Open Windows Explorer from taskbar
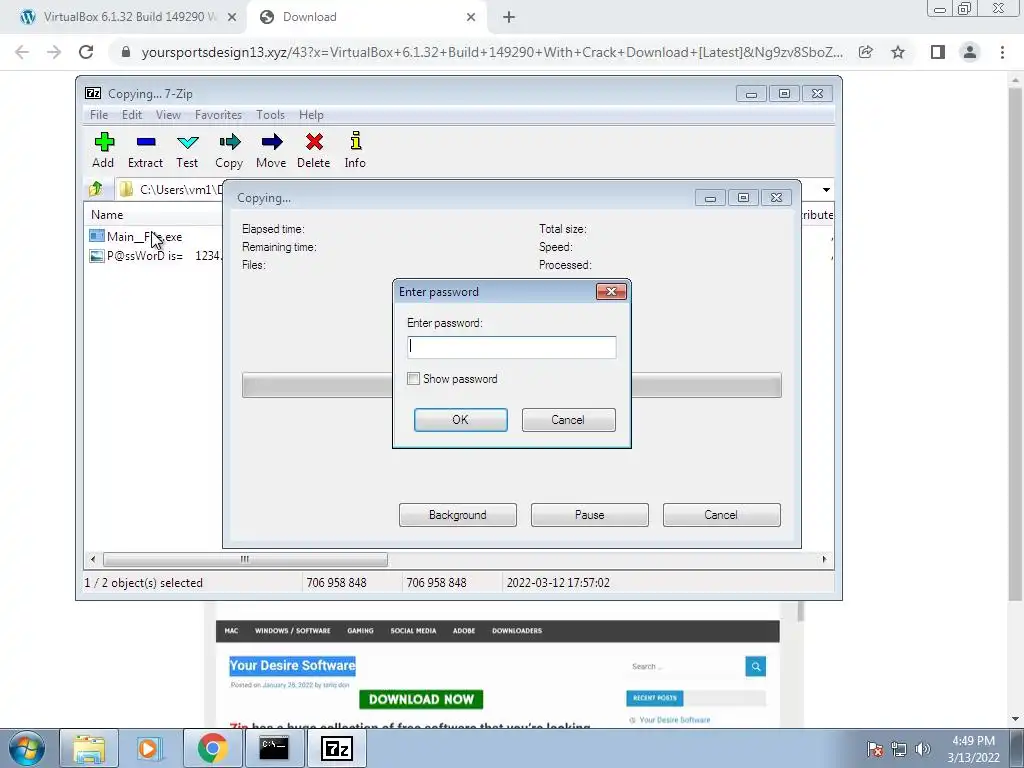This screenshot has height=768, width=1024. pos(89,748)
